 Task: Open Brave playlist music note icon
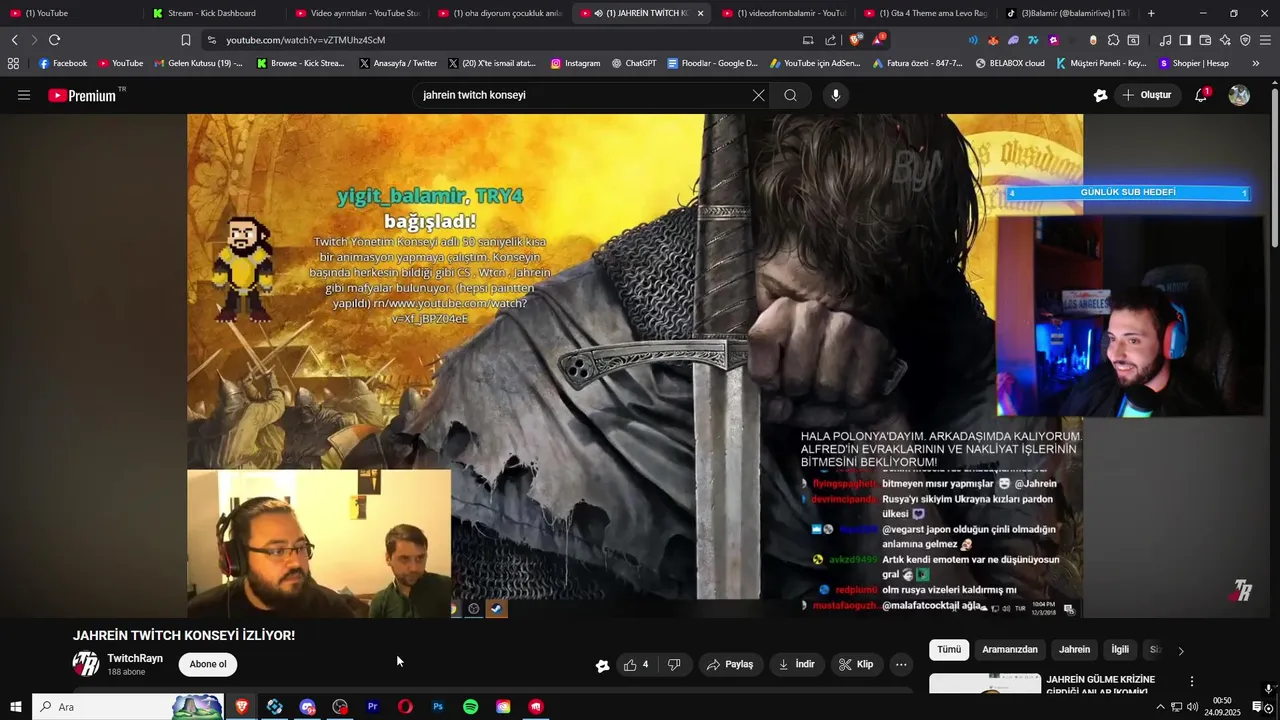1165,40
